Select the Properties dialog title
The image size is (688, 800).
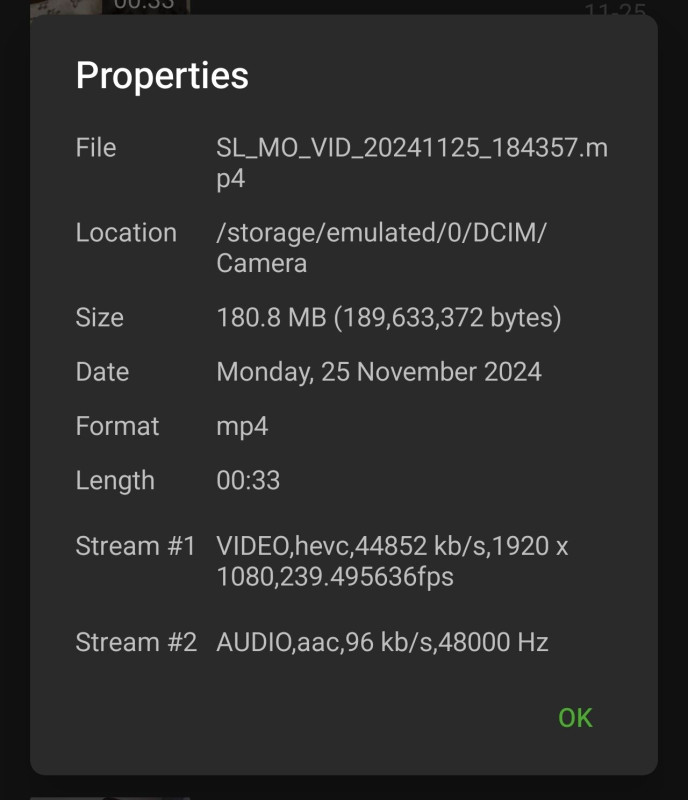(x=162, y=76)
